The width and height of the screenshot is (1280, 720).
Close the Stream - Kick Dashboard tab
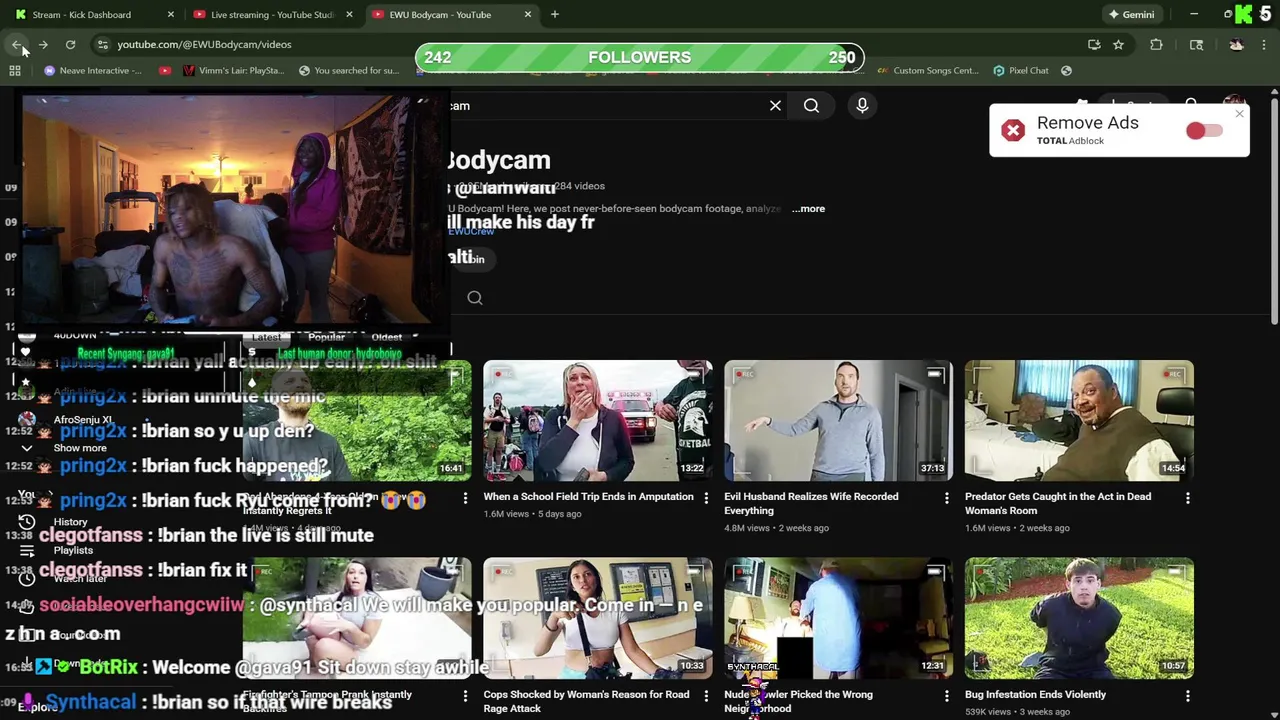coord(170,14)
